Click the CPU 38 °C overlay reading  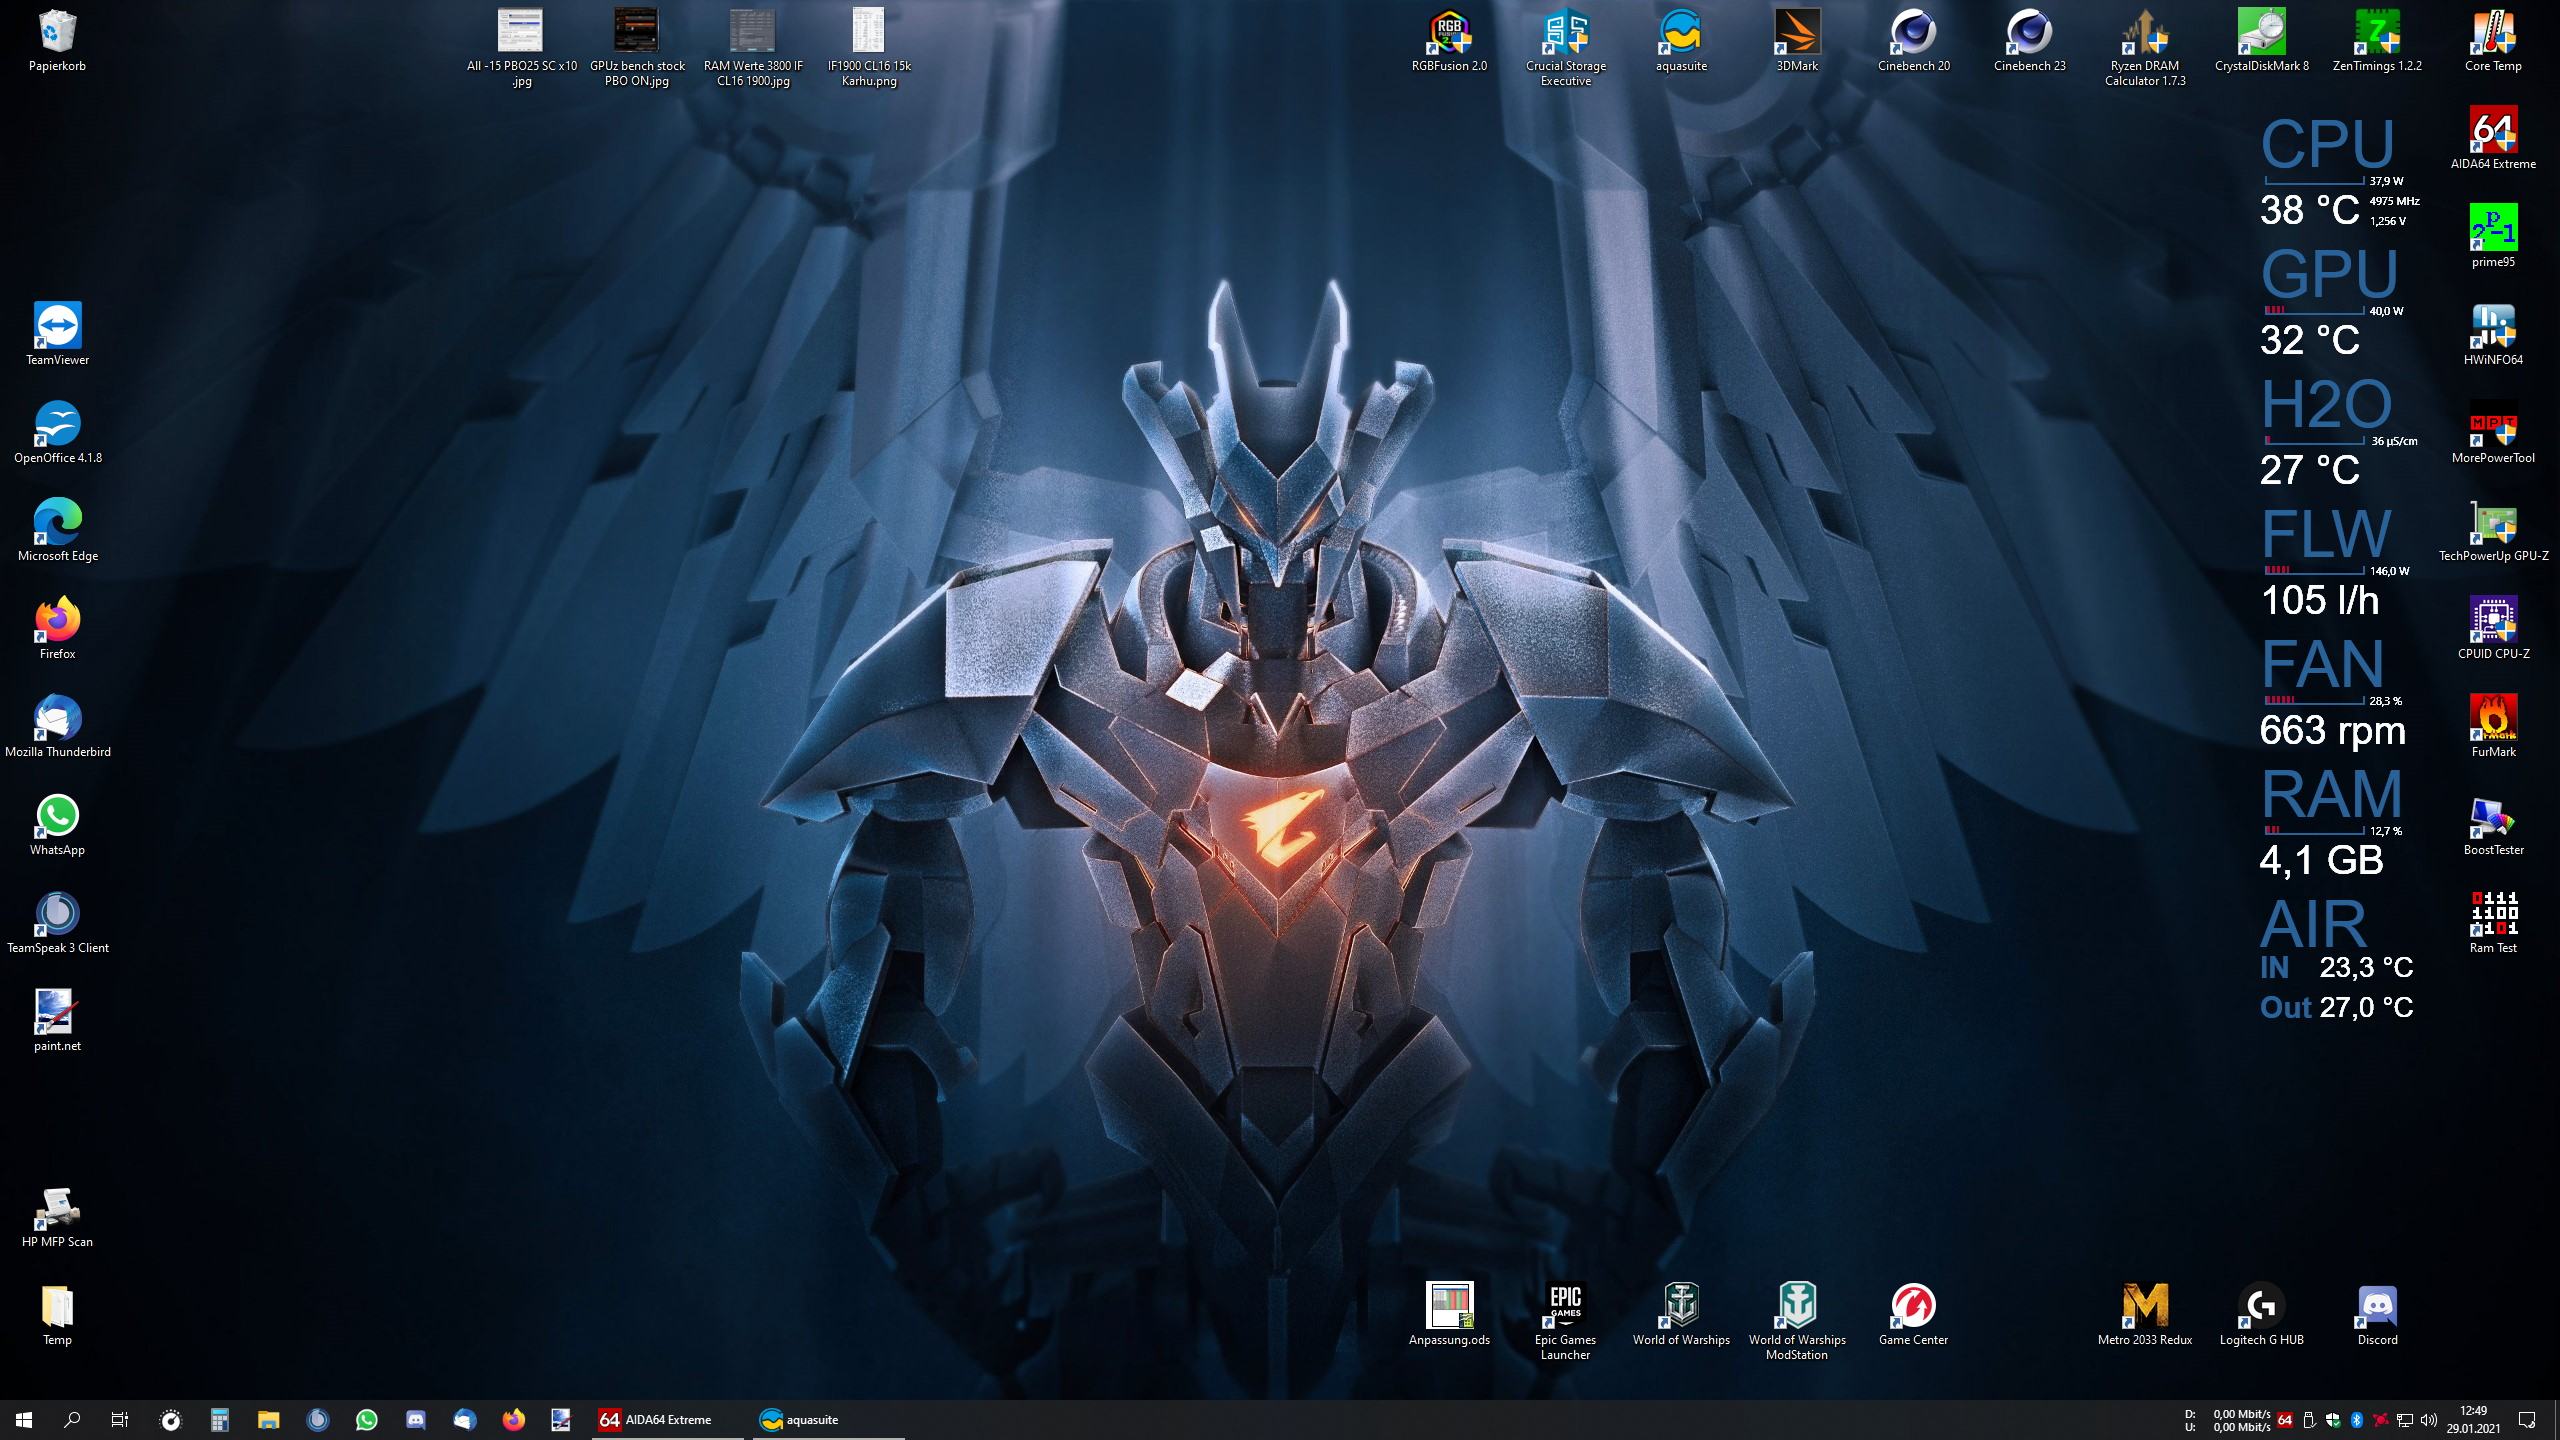2309,210
